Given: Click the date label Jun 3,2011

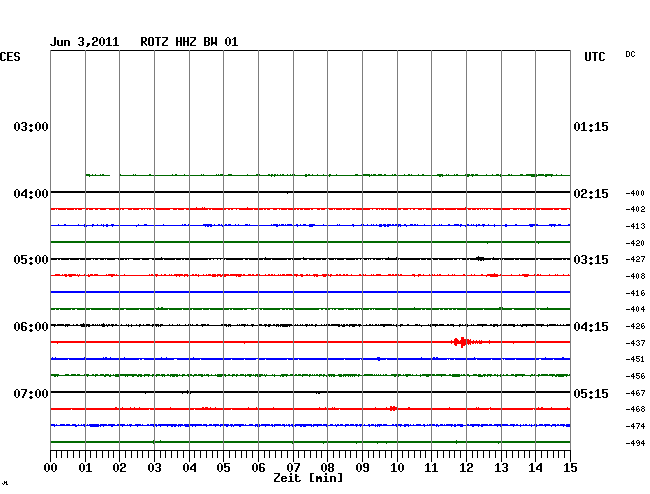Looking at the screenshot, I should pyautogui.click(x=85, y=42).
